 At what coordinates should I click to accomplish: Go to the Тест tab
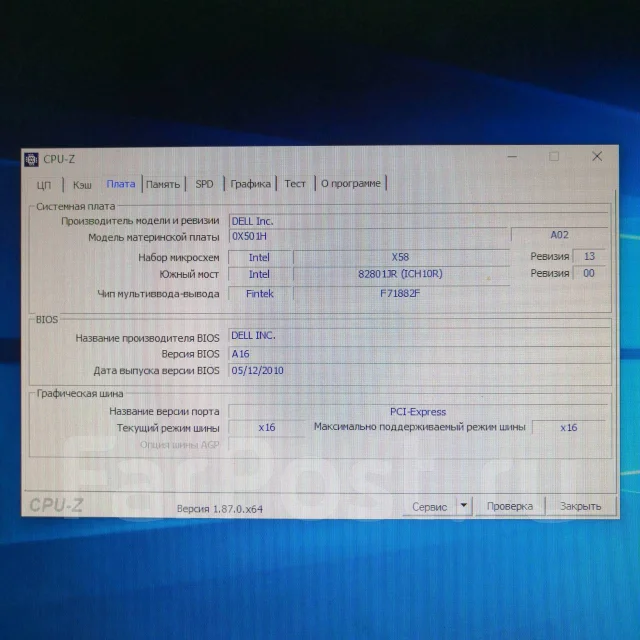coord(295,184)
